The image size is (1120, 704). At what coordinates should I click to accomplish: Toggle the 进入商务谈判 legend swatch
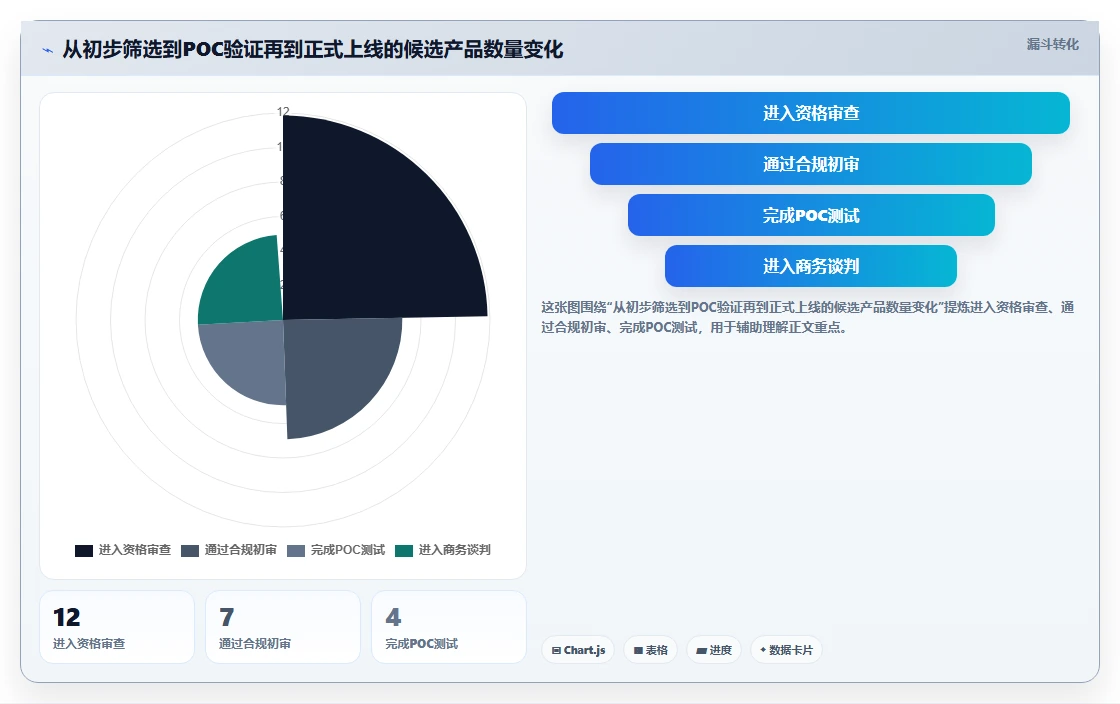404,550
